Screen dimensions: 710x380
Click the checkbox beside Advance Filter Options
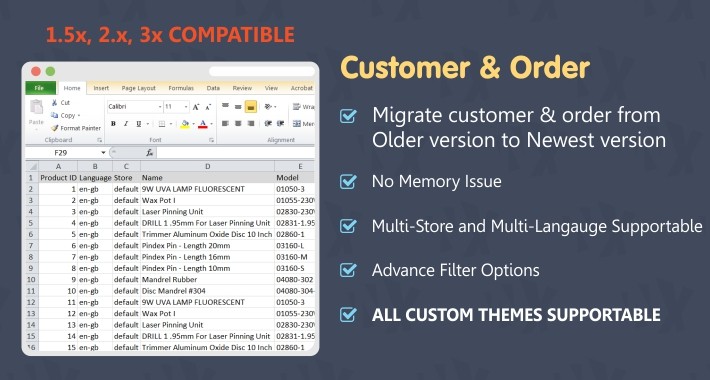click(348, 270)
